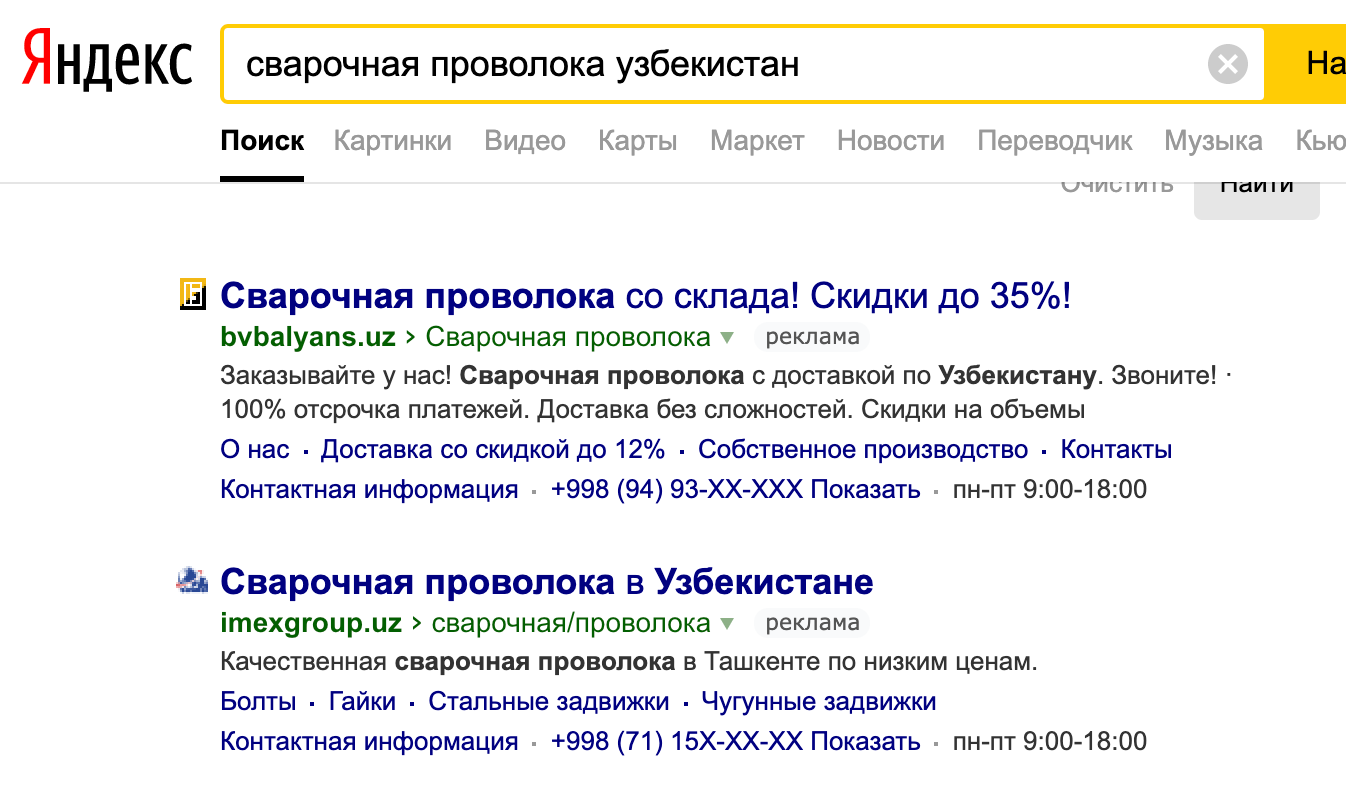Switch to the Картинки tab
Image resolution: width=1346 pixels, height=802 pixels.
[392, 141]
